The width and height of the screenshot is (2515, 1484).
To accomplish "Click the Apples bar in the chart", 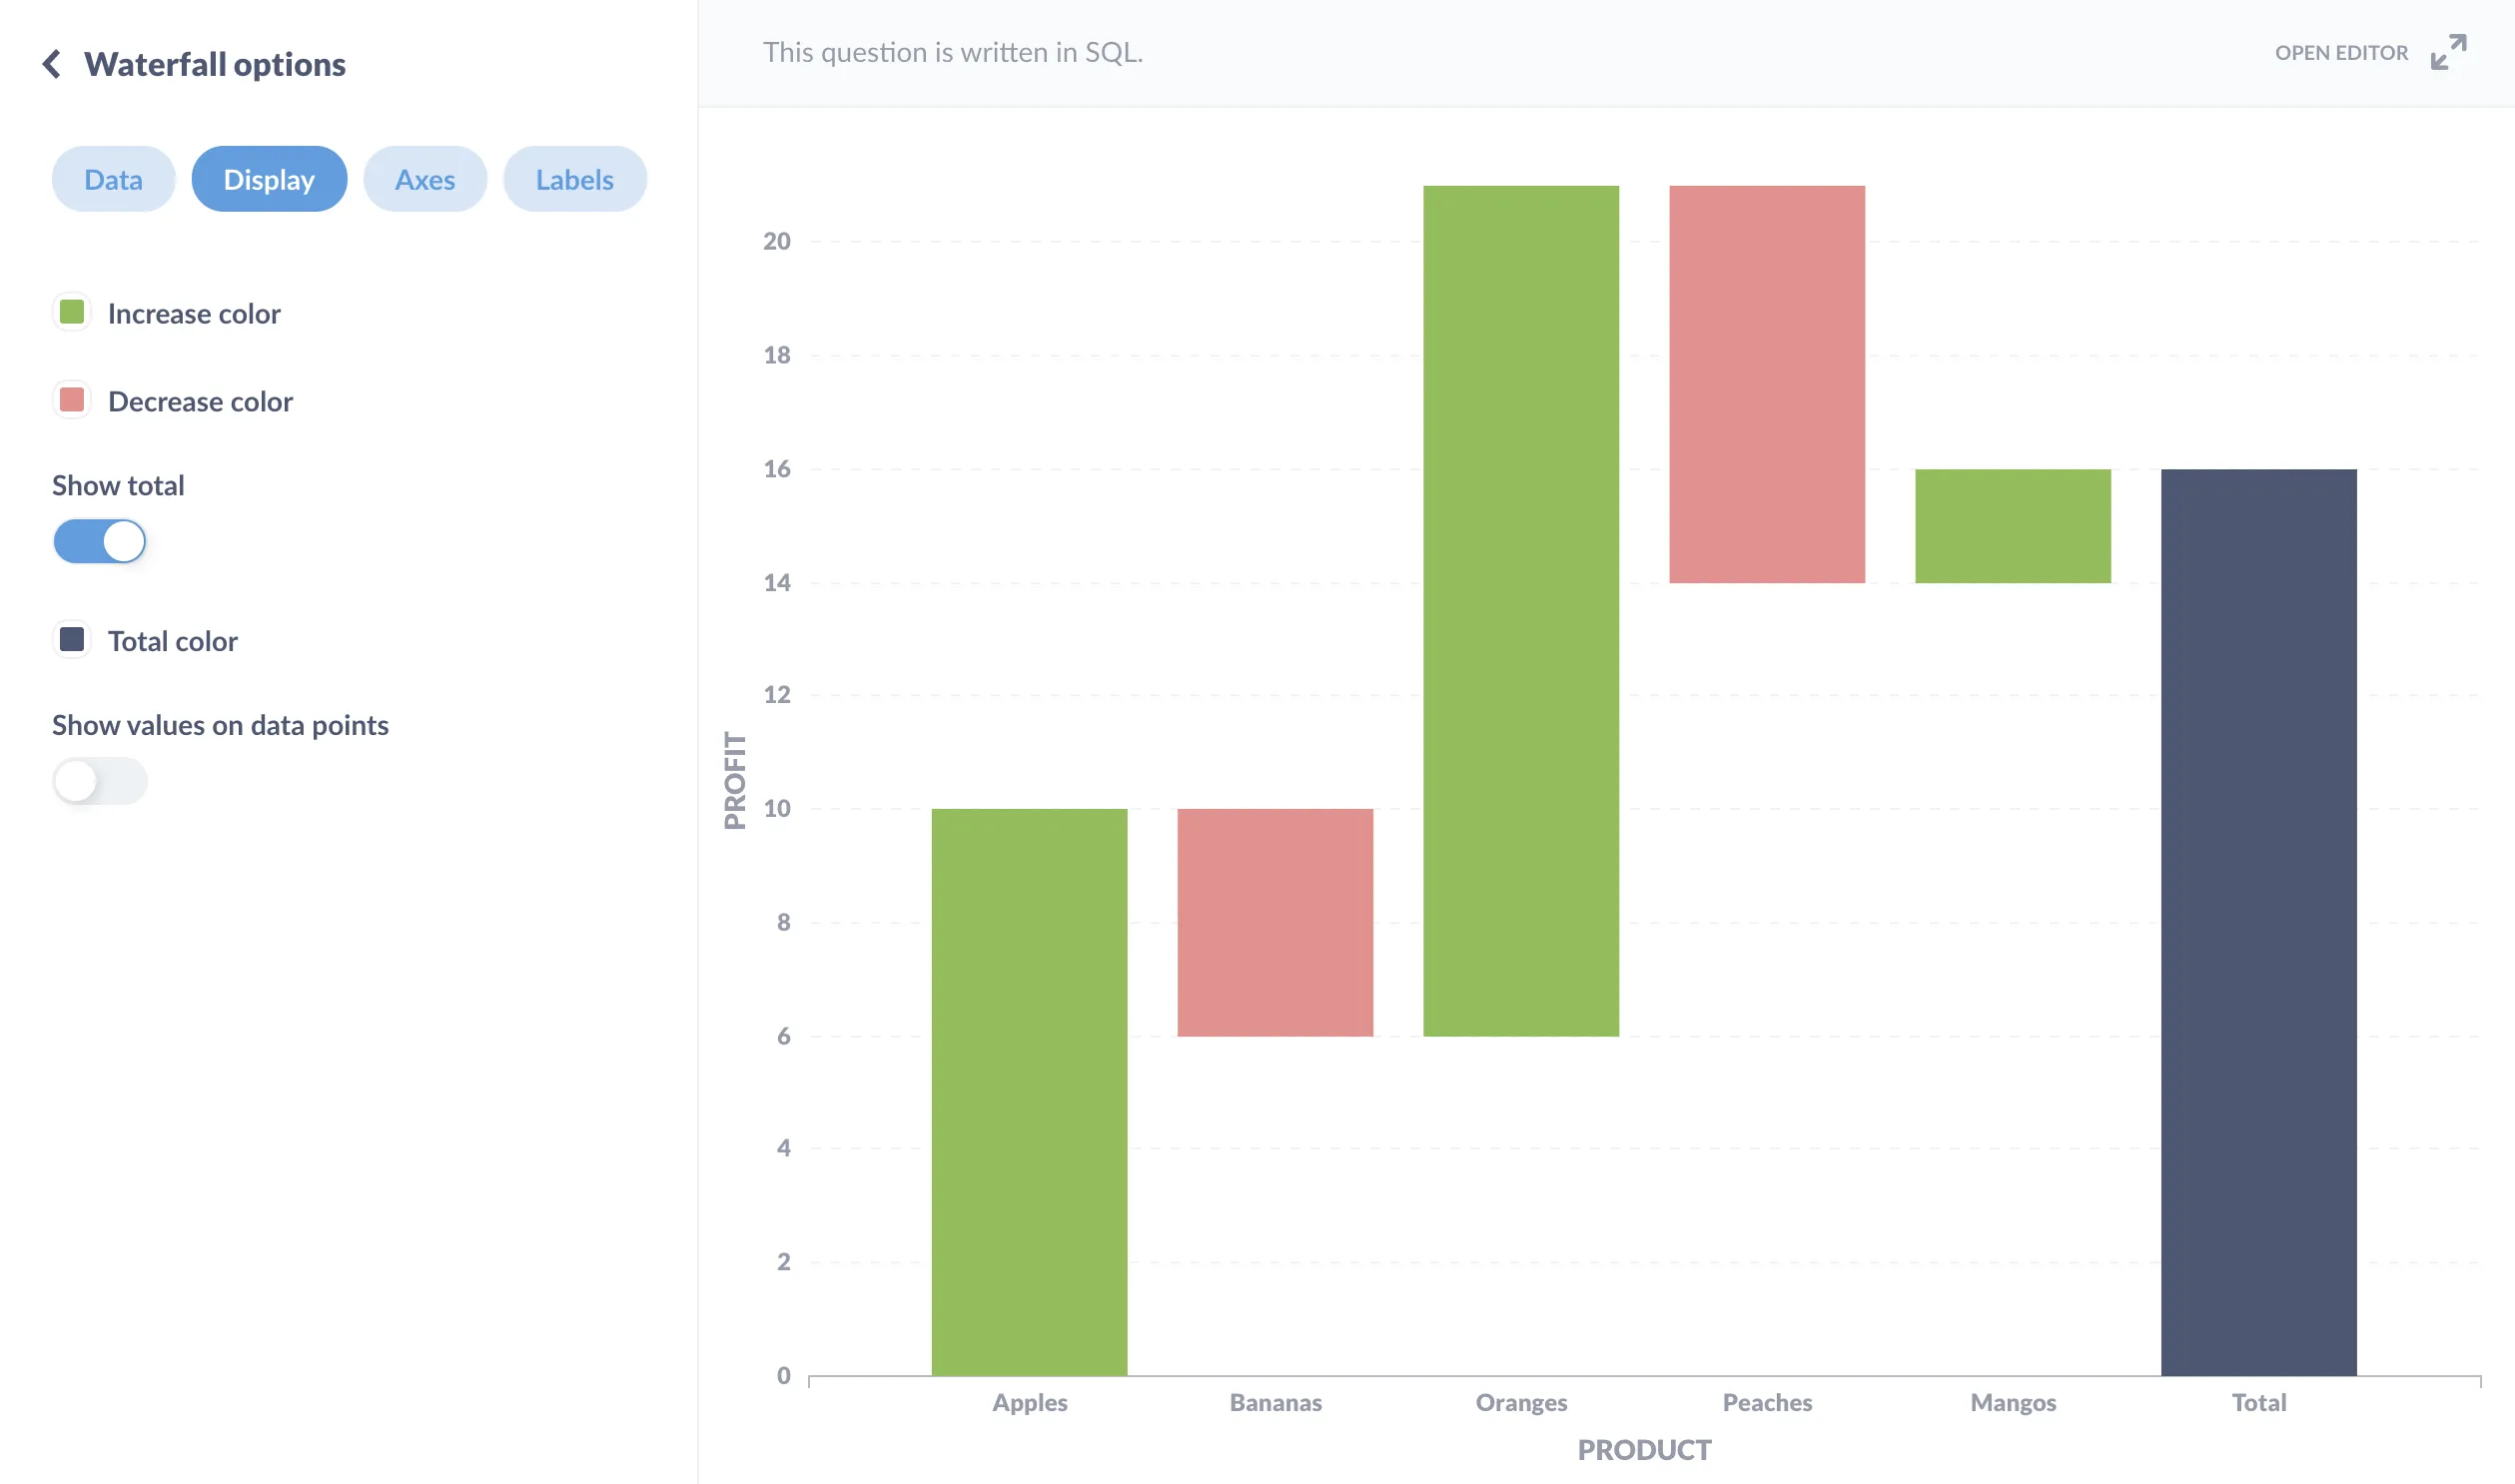I will (x=1028, y=1090).
